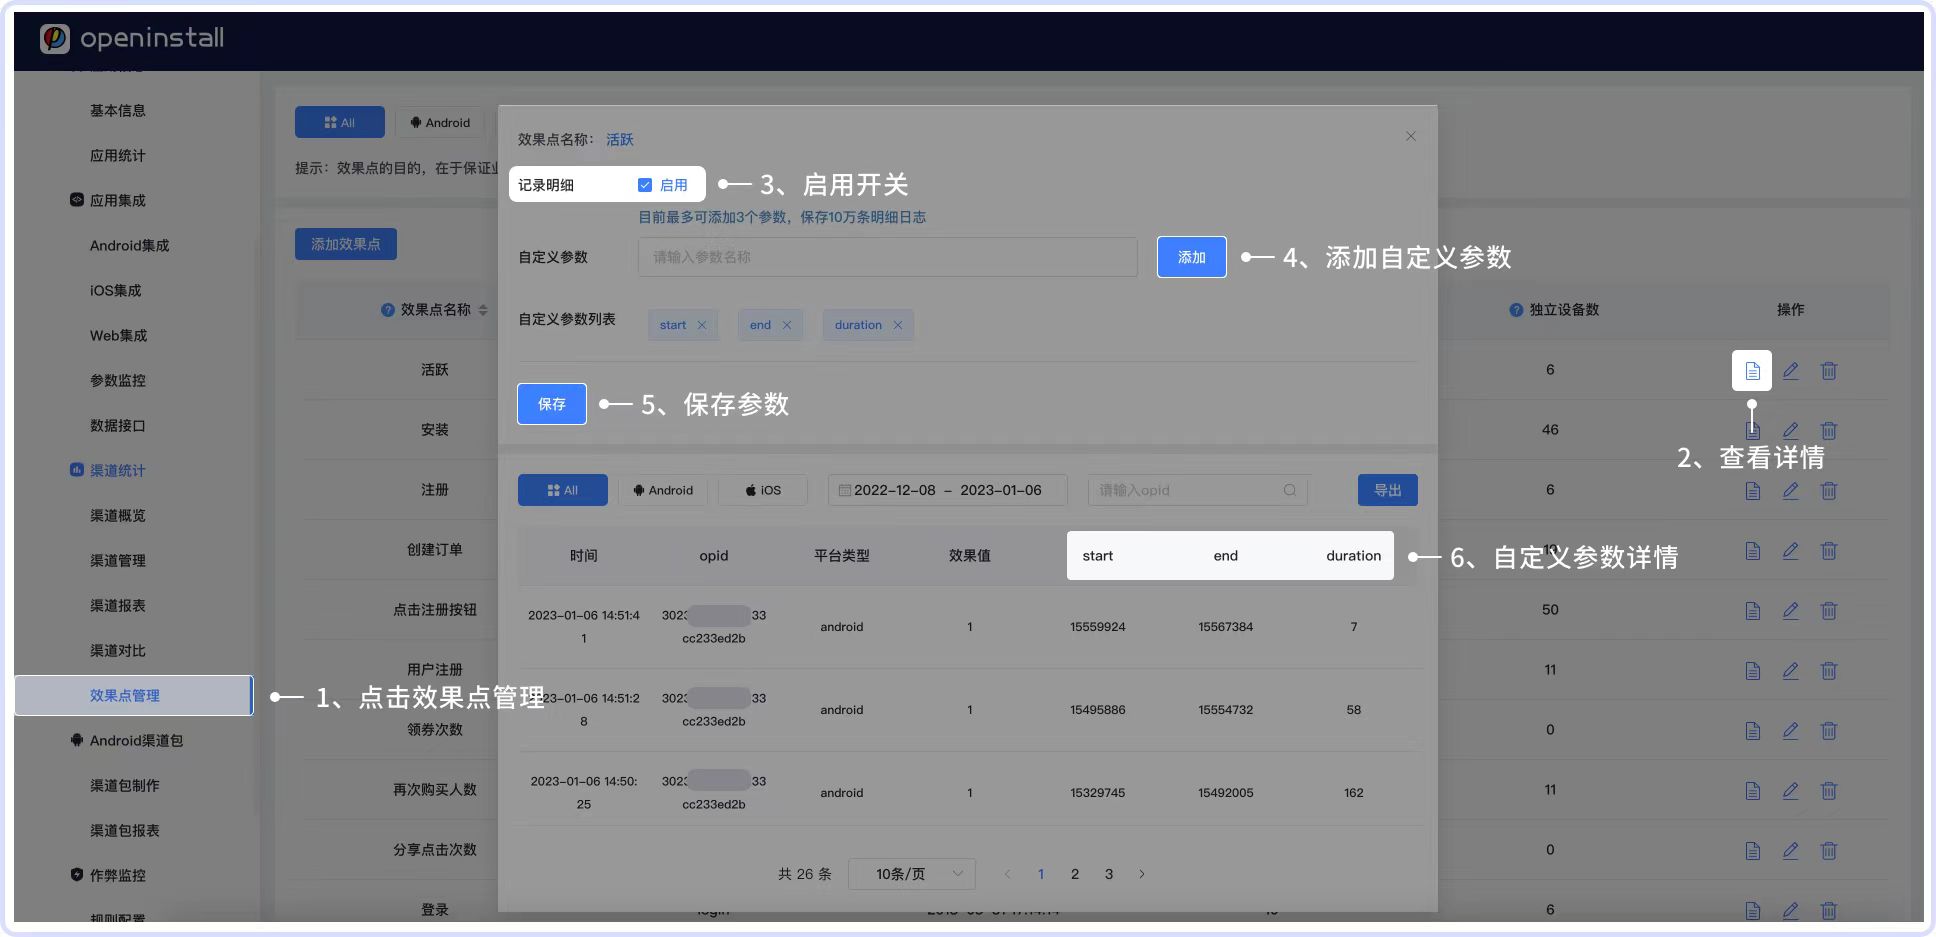Delete the 注册 effect point
The width and height of the screenshot is (1936, 937).
click(x=1828, y=491)
